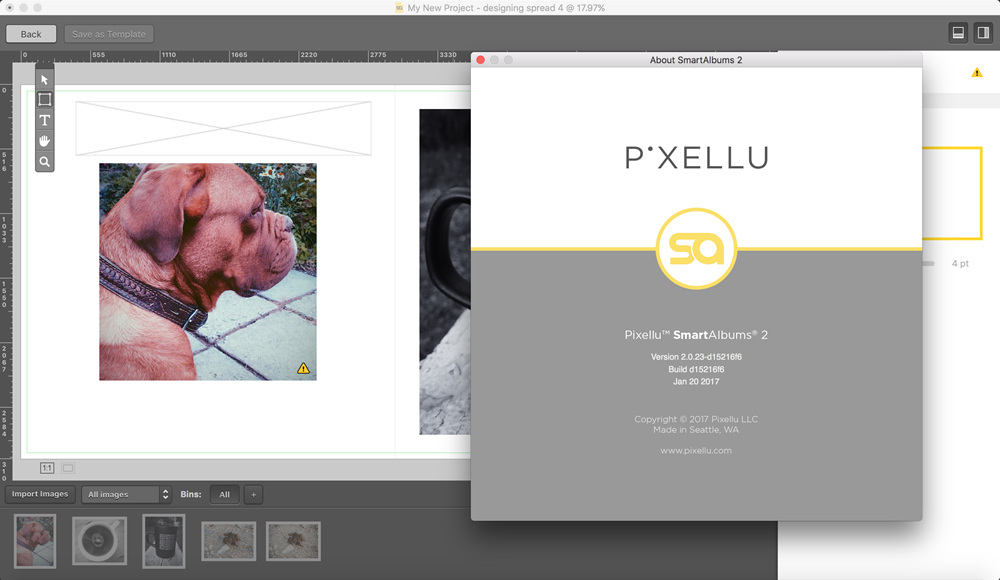Viewport: 1000px width, 580px height.
Task: Select the All bin filter
Action: 224,494
